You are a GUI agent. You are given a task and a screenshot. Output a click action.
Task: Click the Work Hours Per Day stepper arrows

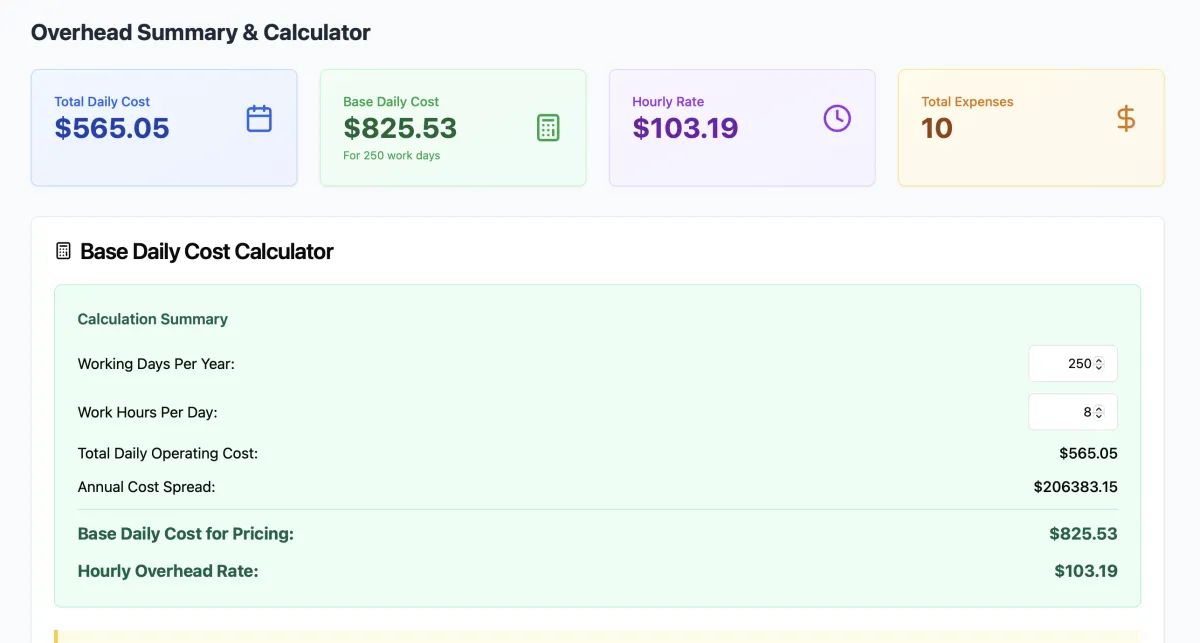tap(1099, 412)
